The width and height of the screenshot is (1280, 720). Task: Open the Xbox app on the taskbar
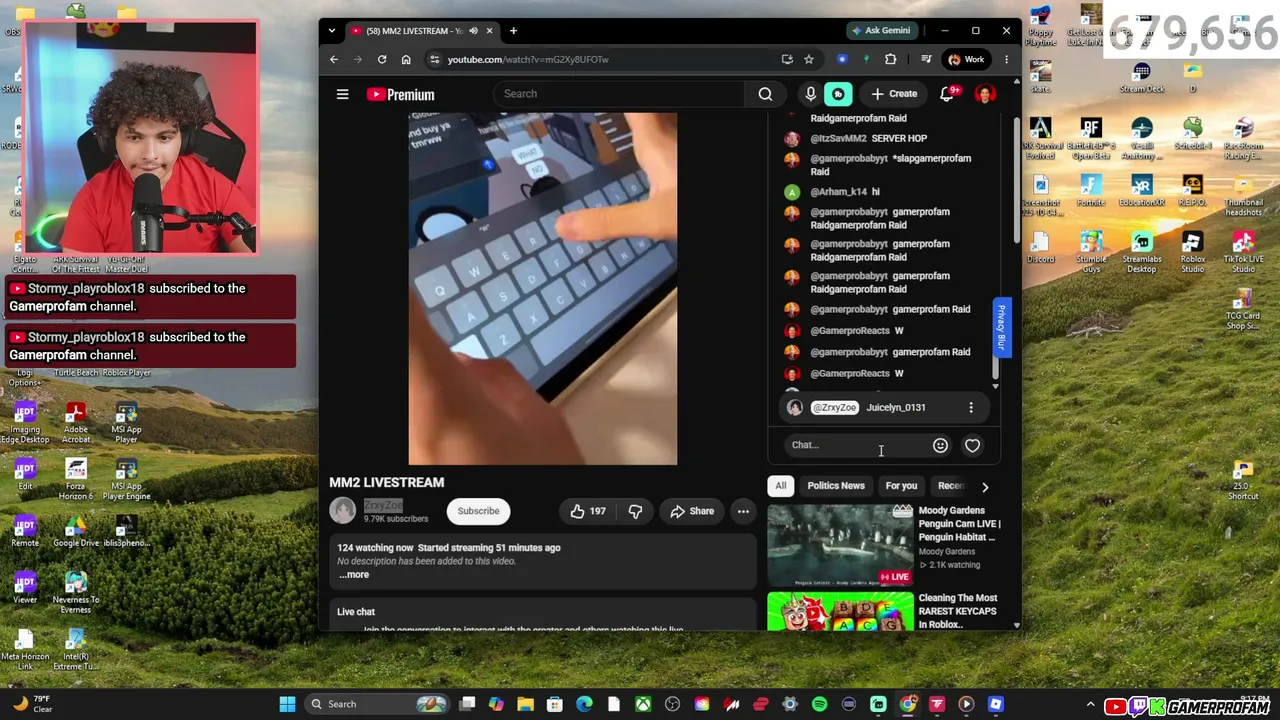coord(643,704)
